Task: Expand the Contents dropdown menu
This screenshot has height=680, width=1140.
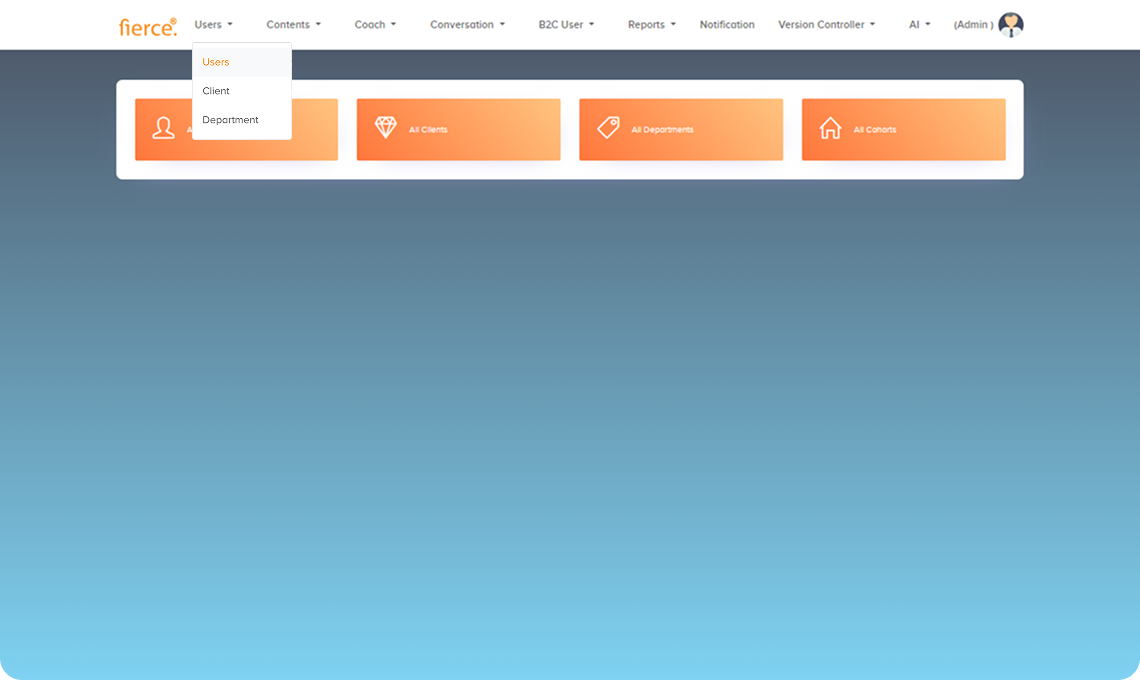Action: 293,24
